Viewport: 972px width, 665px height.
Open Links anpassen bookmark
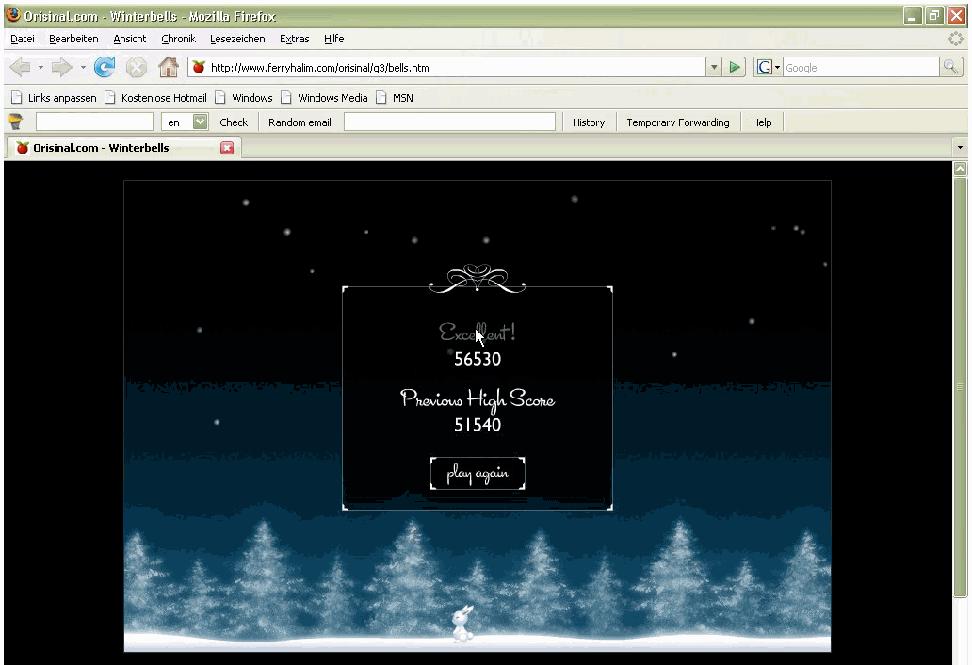pos(54,98)
